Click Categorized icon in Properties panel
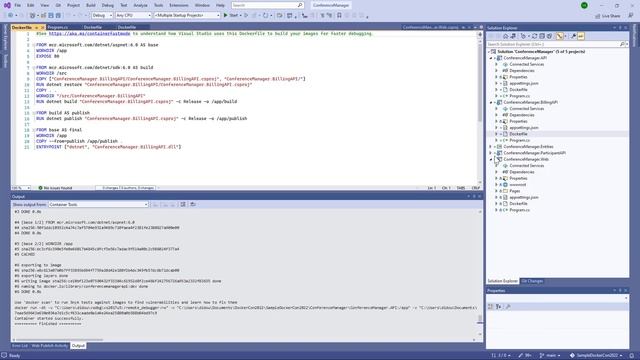Screen dimensions: 640x360 [x=491, y=307]
